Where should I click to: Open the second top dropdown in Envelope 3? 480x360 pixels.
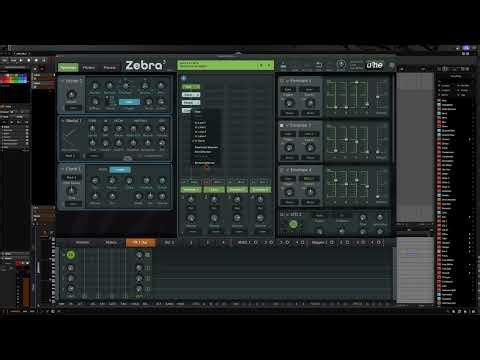click(309, 134)
